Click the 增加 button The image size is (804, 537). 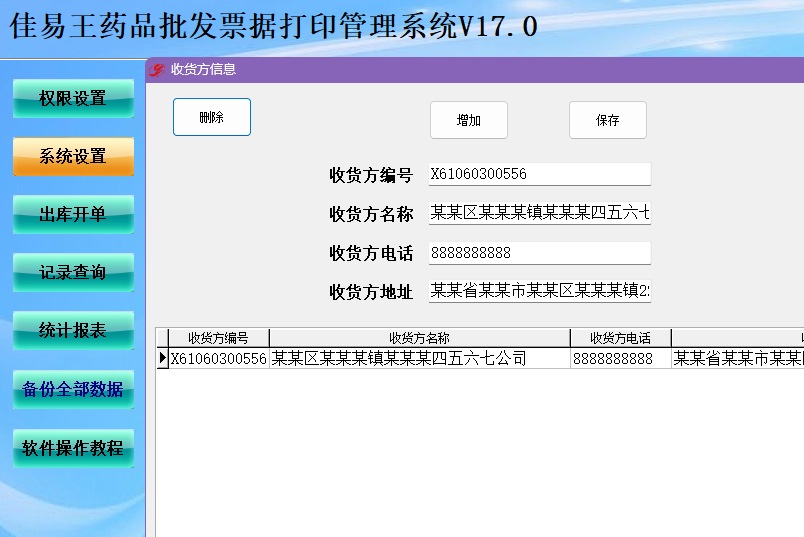pos(469,120)
